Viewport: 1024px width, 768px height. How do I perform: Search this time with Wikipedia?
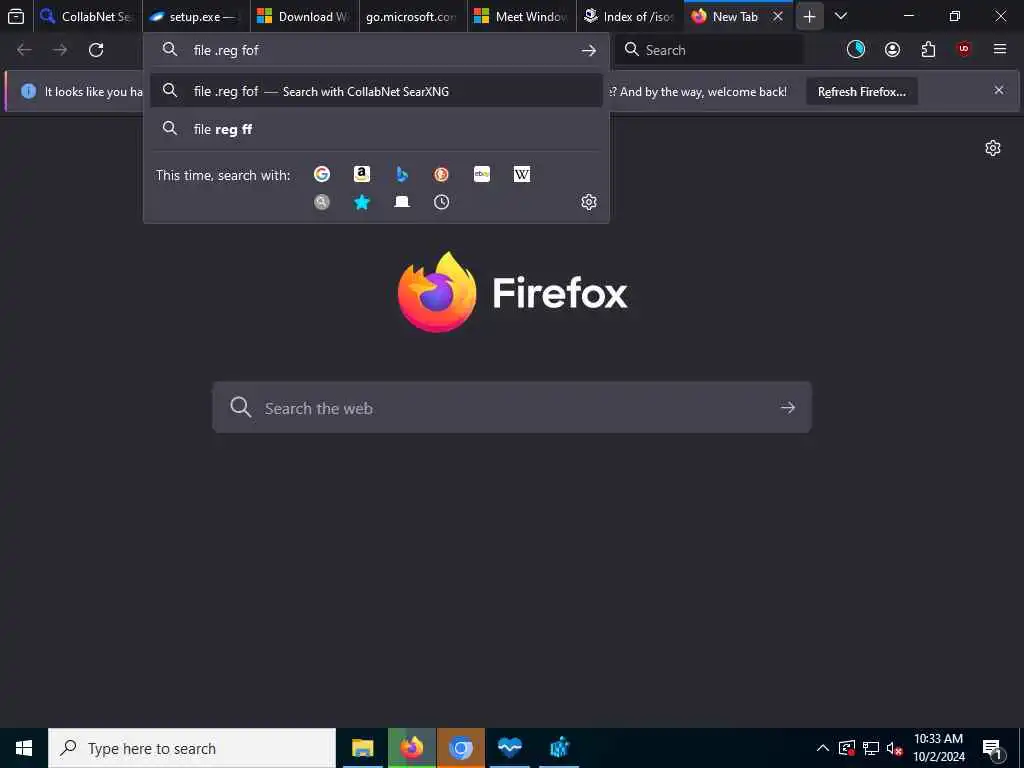tap(522, 174)
